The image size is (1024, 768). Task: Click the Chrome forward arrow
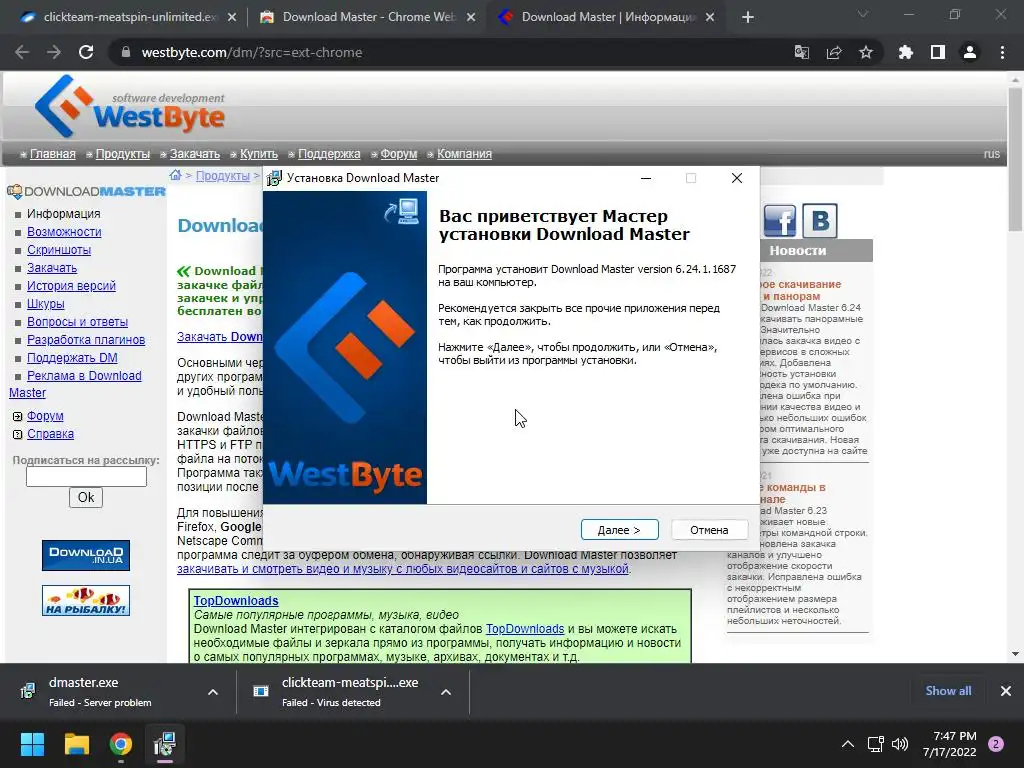[x=54, y=52]
